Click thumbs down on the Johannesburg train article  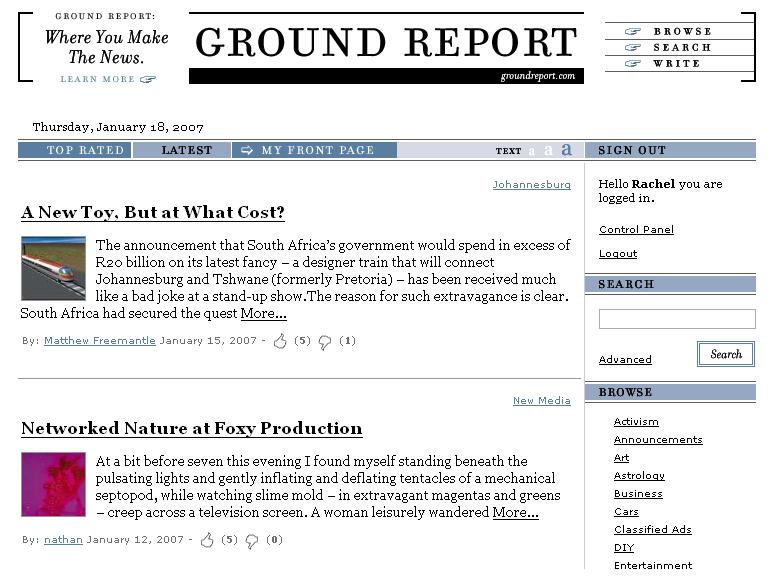pyautogui.click(x=325, y=342)
